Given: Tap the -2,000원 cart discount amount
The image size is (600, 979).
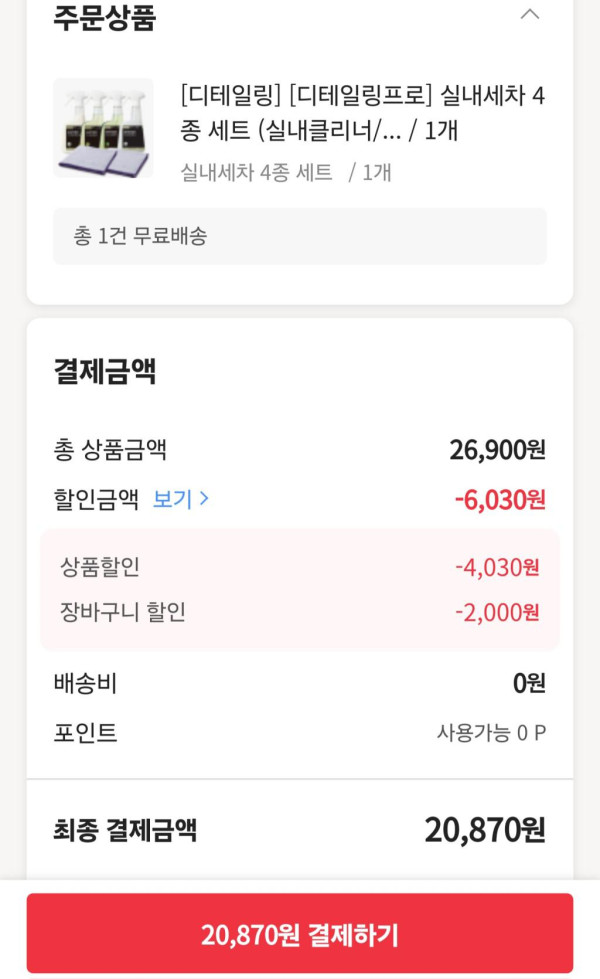Looking at the screenshot, I should (497, 612).
